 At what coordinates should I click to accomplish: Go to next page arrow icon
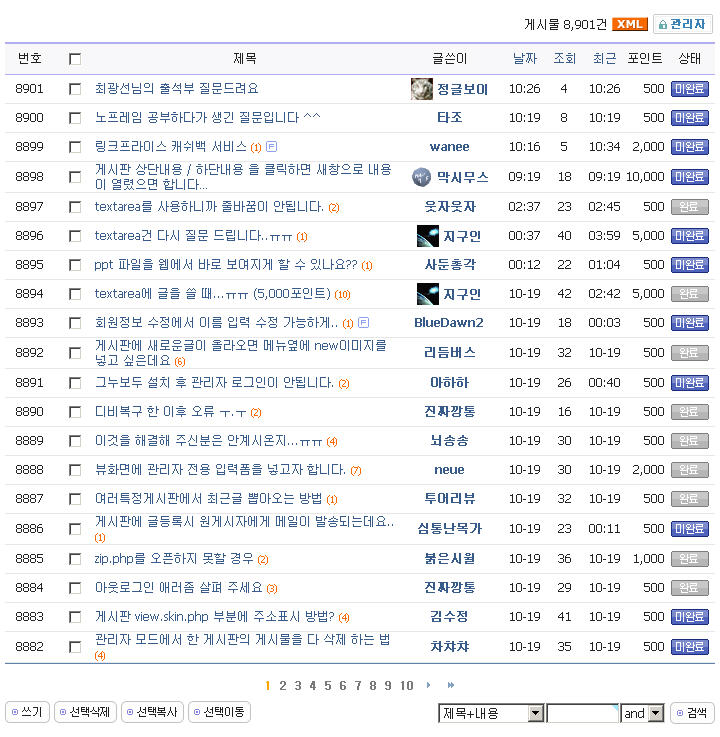click(429, 685)
